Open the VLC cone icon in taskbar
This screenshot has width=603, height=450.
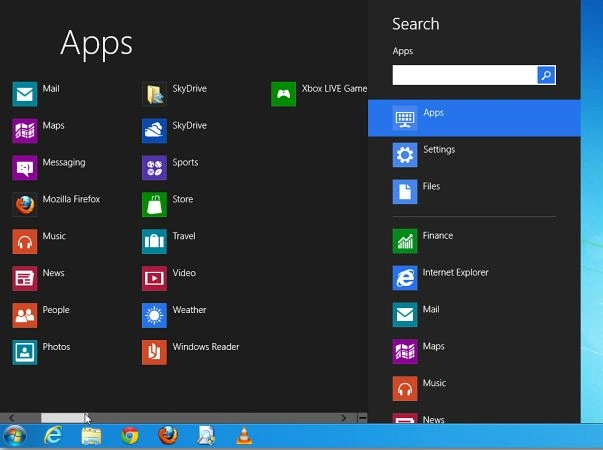pyautogui.click(x=244, y=436)
